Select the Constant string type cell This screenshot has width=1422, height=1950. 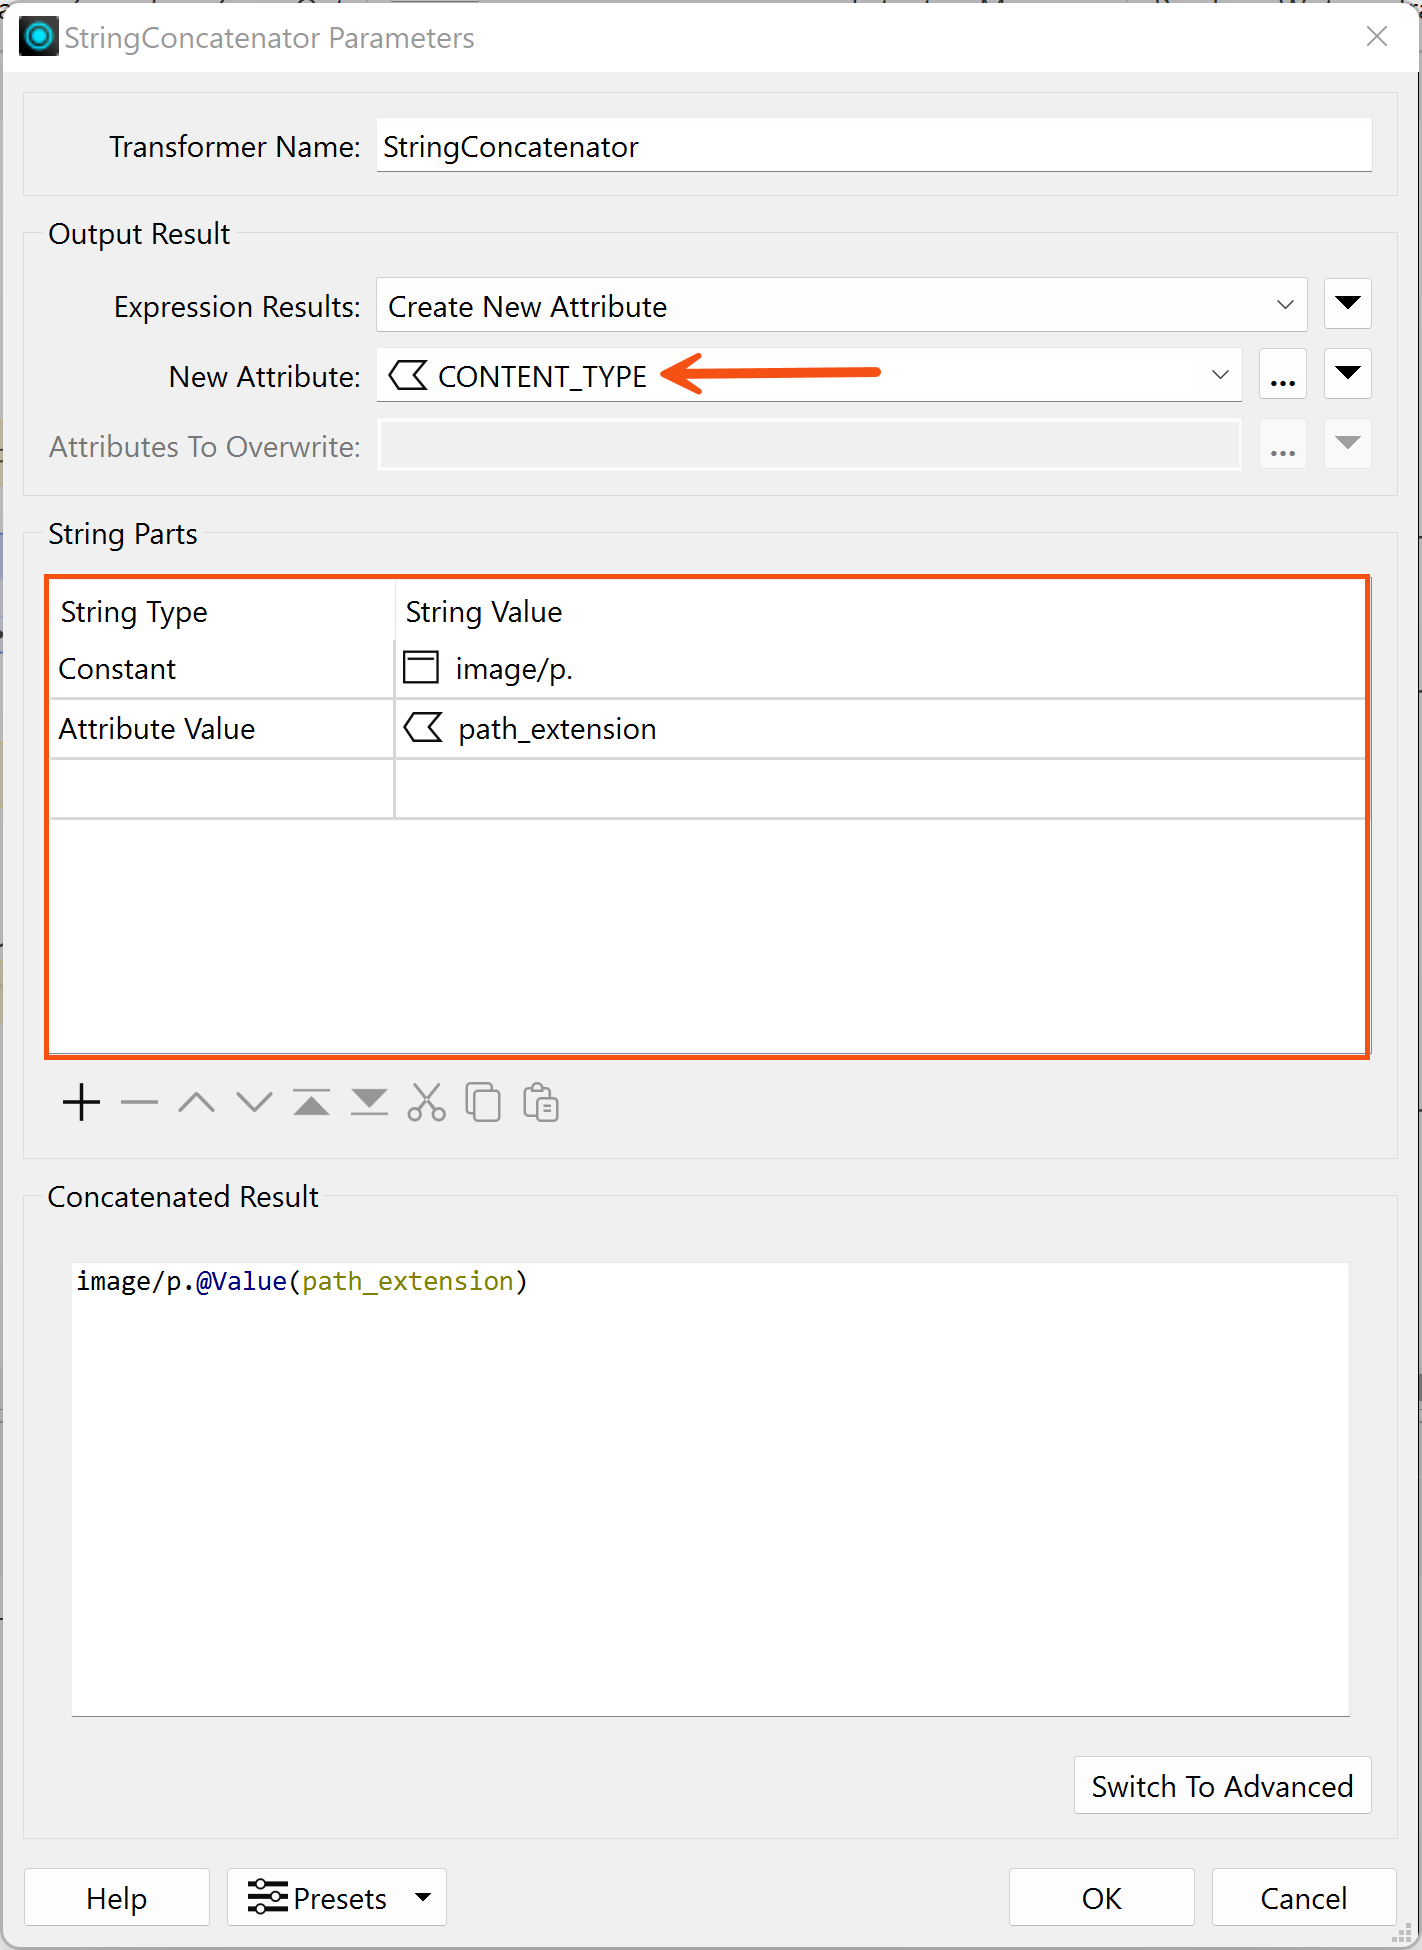(x=222, y=668)
